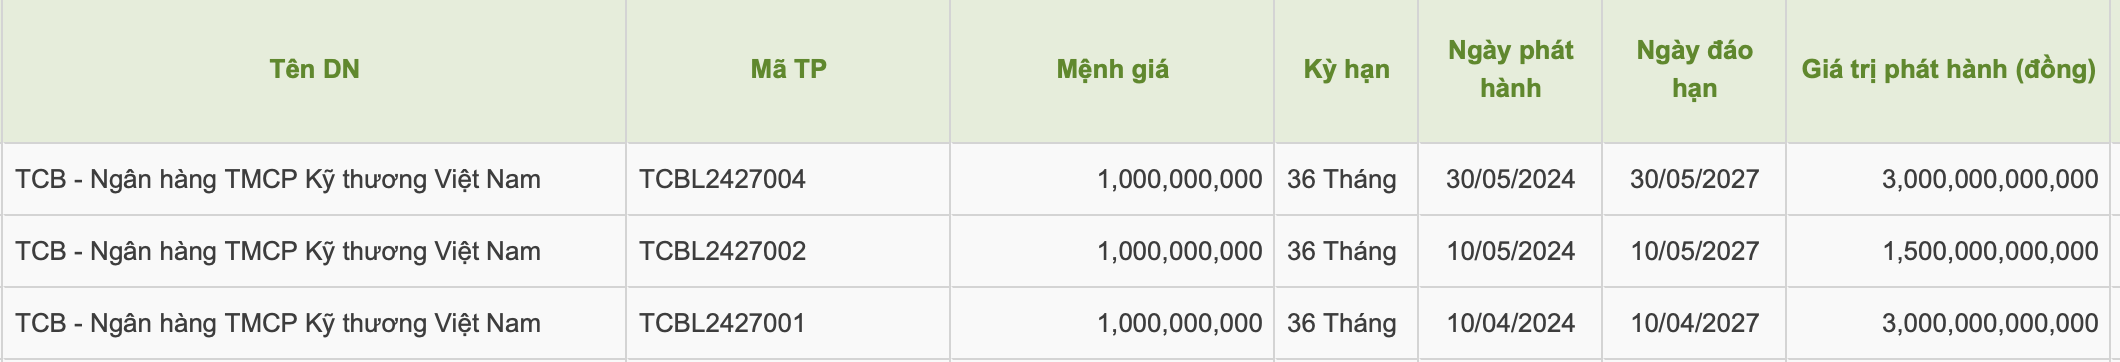Click the Mệnh giá column header
Image resolution: width=2120 pixels, height=362 pixels.
tap(1112, 70)
